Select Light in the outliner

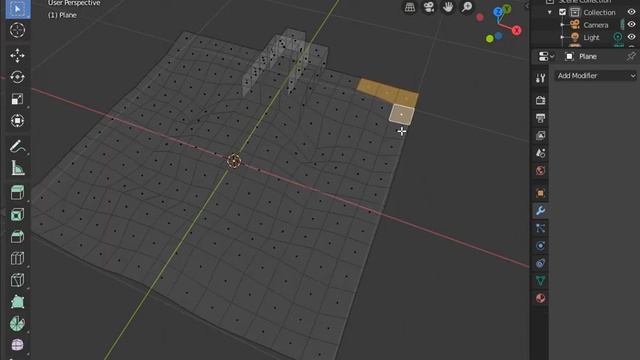click(x=591, y=38)
